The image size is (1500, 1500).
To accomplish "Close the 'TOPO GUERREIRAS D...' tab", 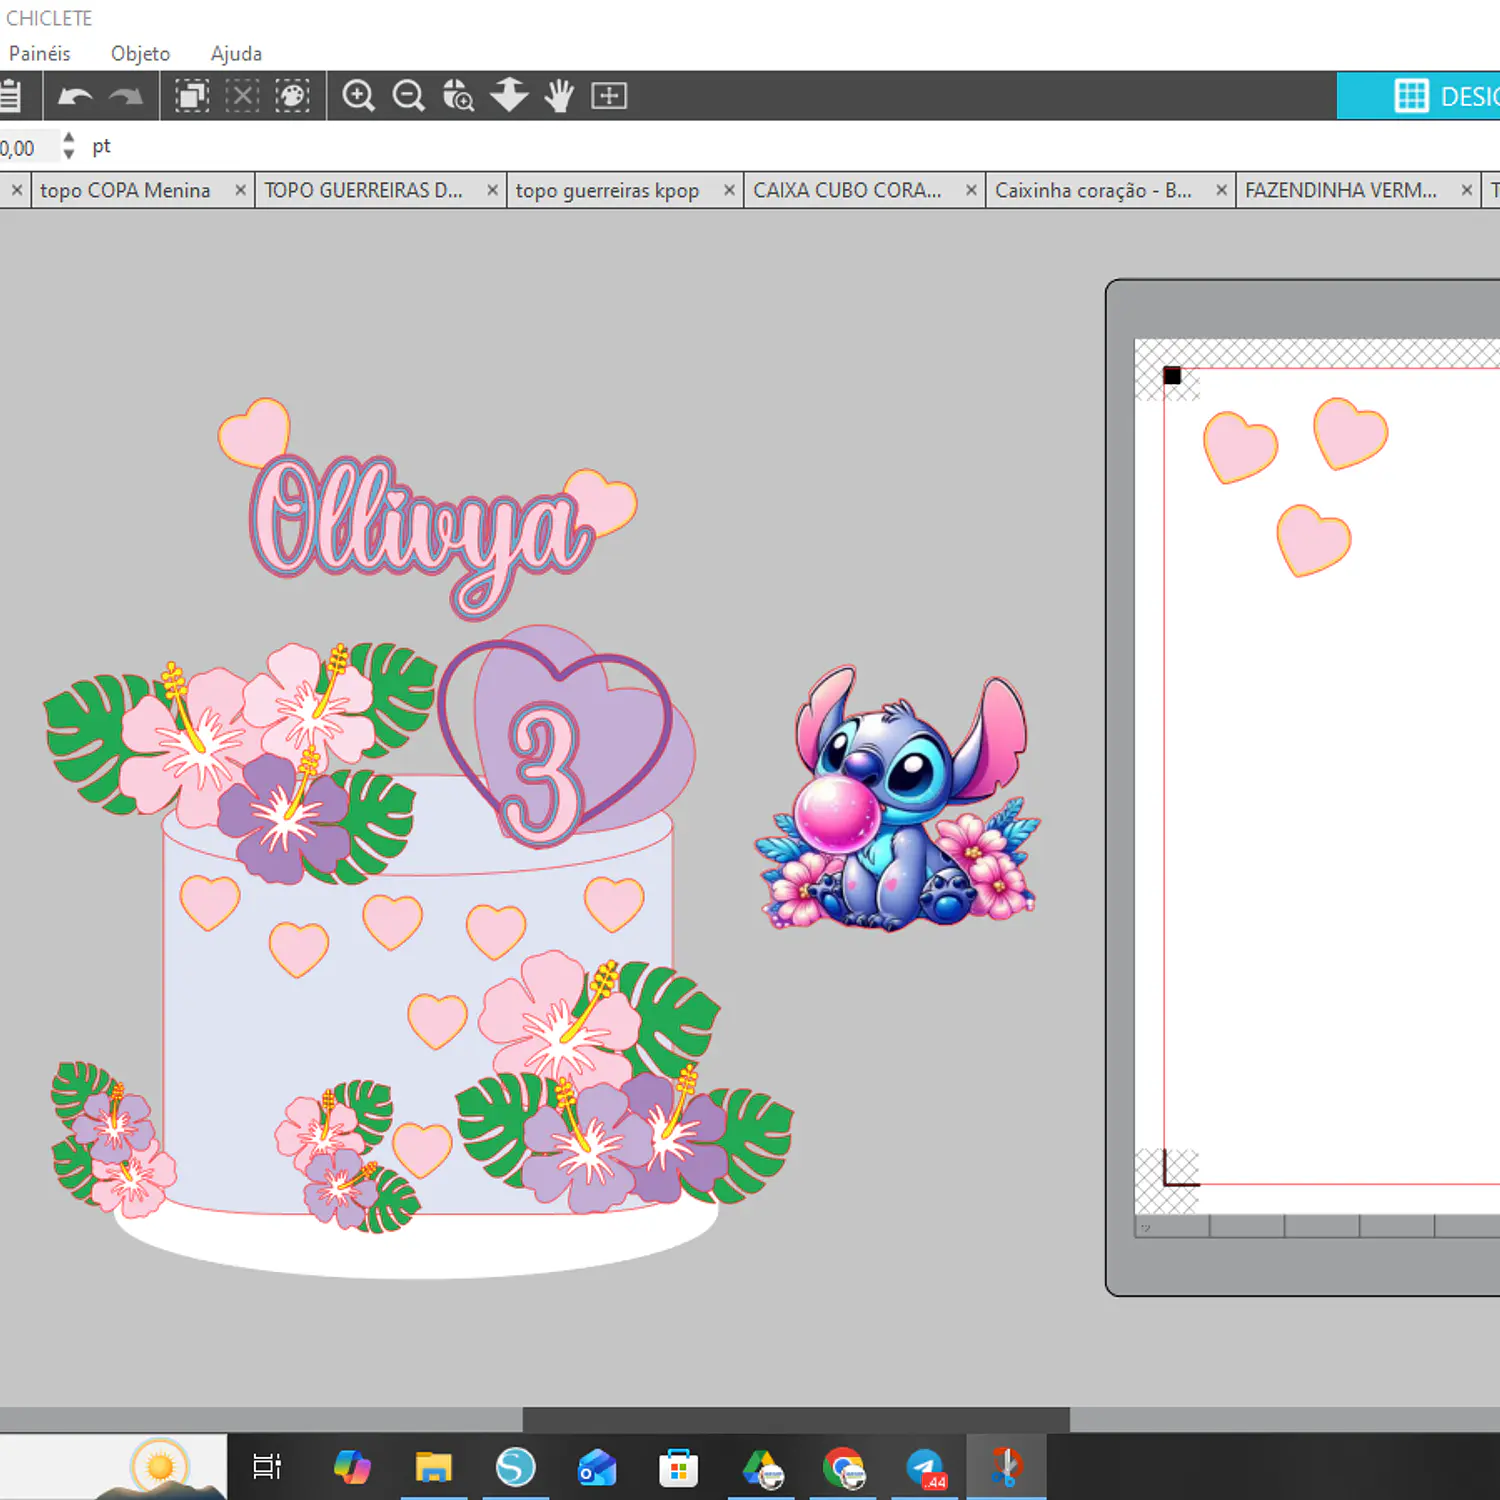I will point(492,190).
